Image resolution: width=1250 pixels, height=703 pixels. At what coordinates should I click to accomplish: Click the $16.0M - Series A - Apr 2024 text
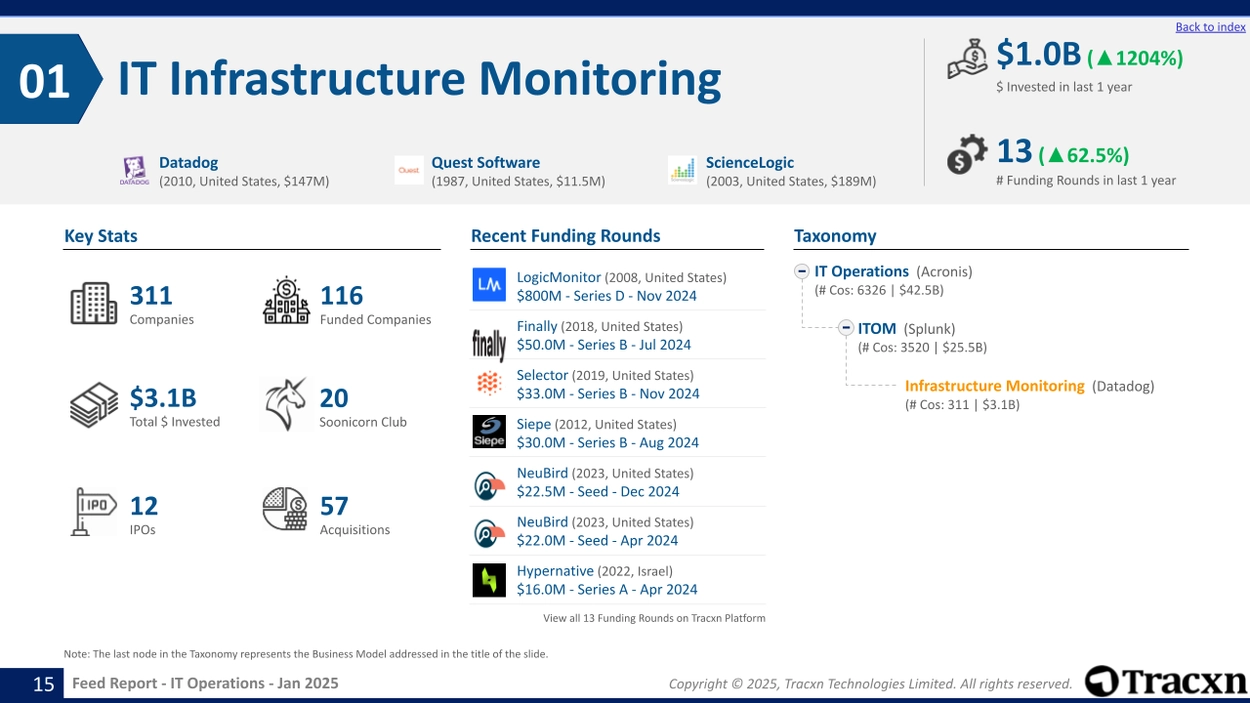pyautogui.click(x=607, y=590)
